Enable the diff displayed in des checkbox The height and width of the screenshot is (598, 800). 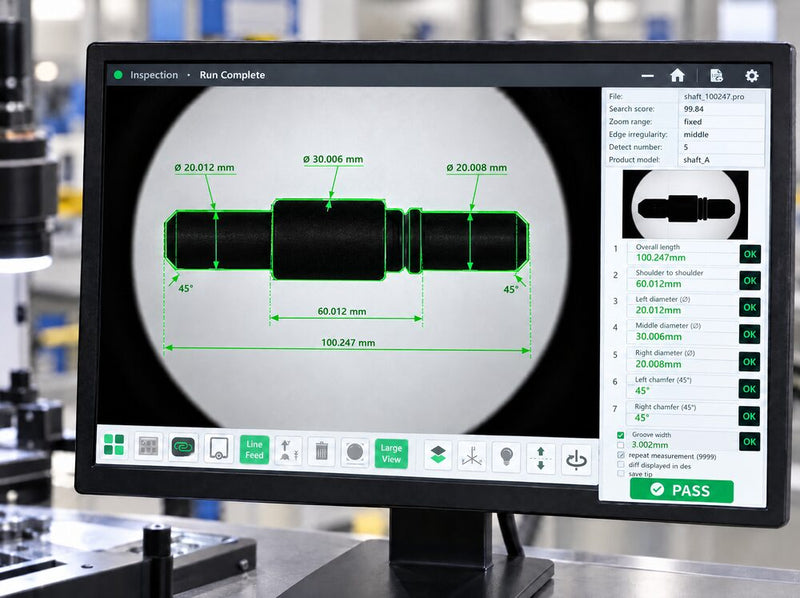620,465
